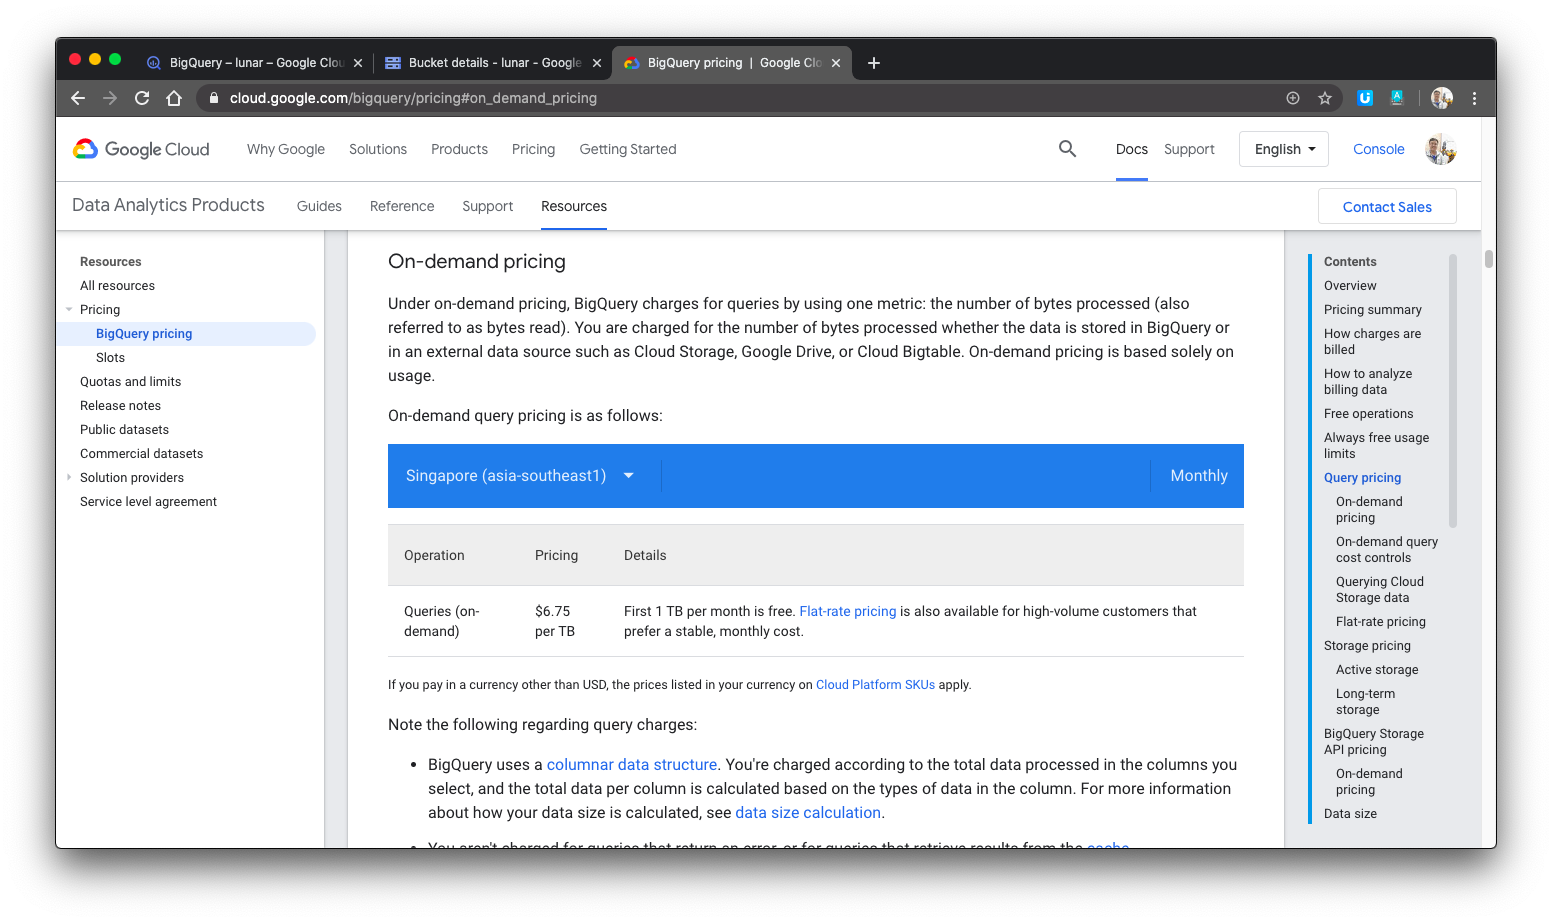Open the English language dropdown

pyautogui.click(x=1283, y=148)
